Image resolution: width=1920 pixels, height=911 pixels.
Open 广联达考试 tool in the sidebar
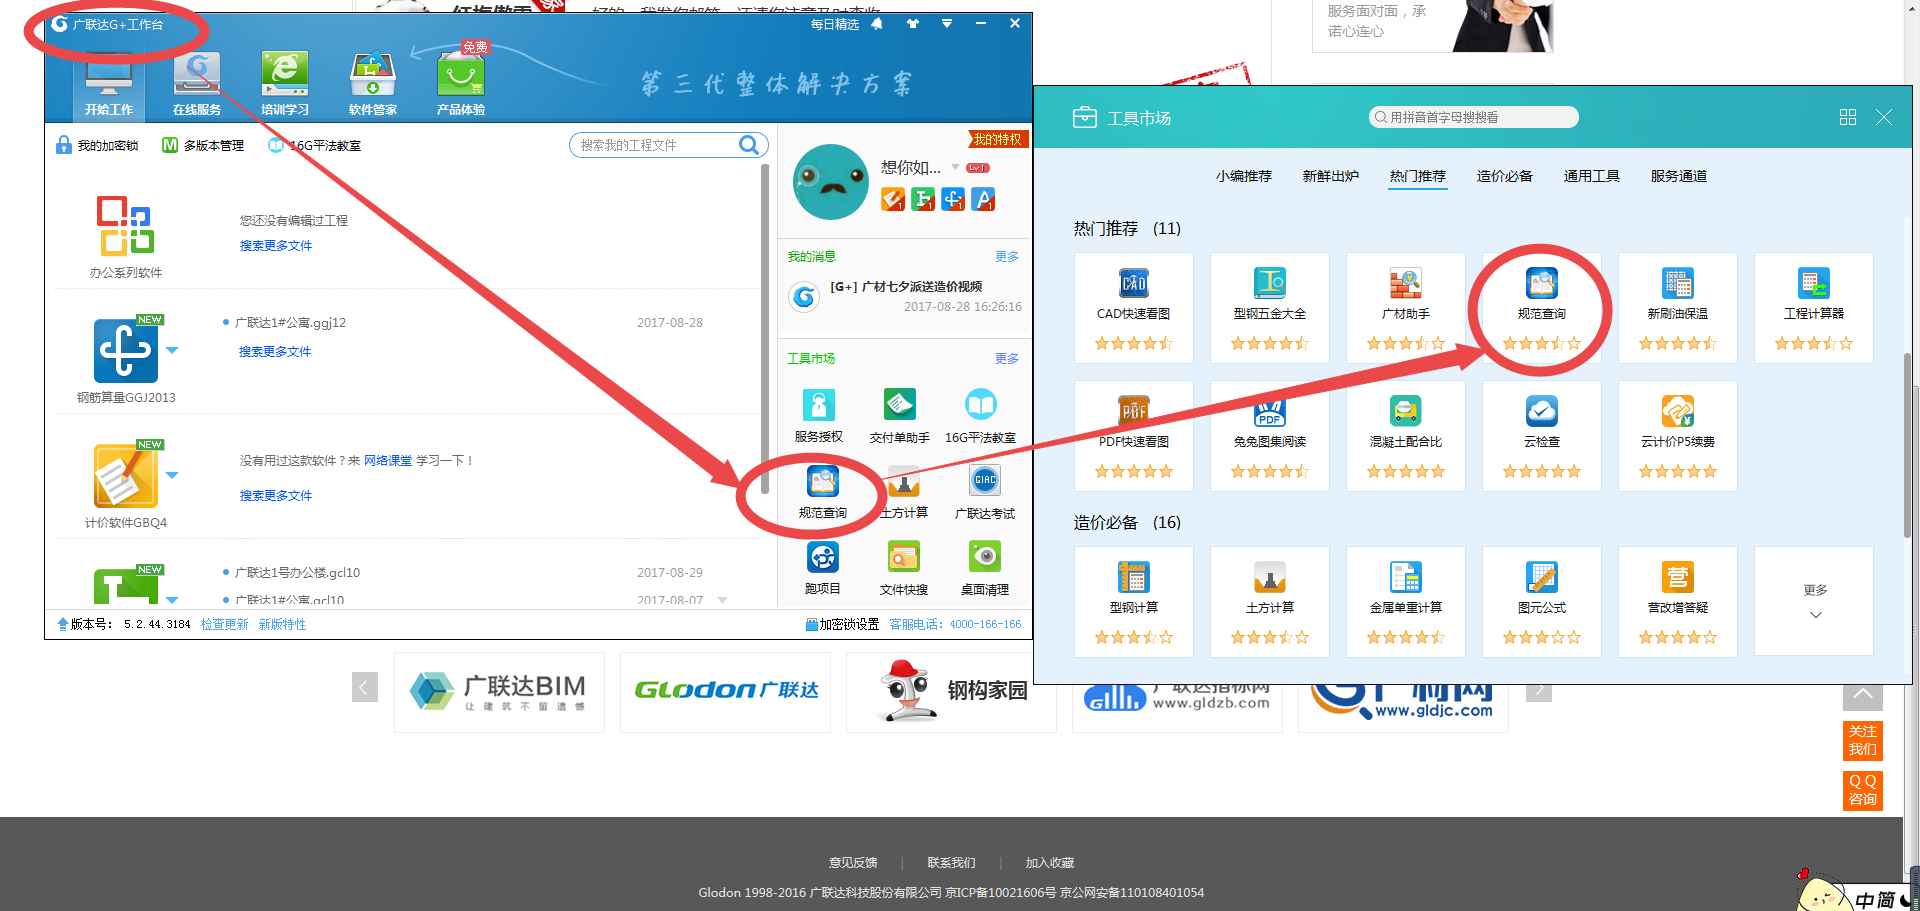point(985,491)
